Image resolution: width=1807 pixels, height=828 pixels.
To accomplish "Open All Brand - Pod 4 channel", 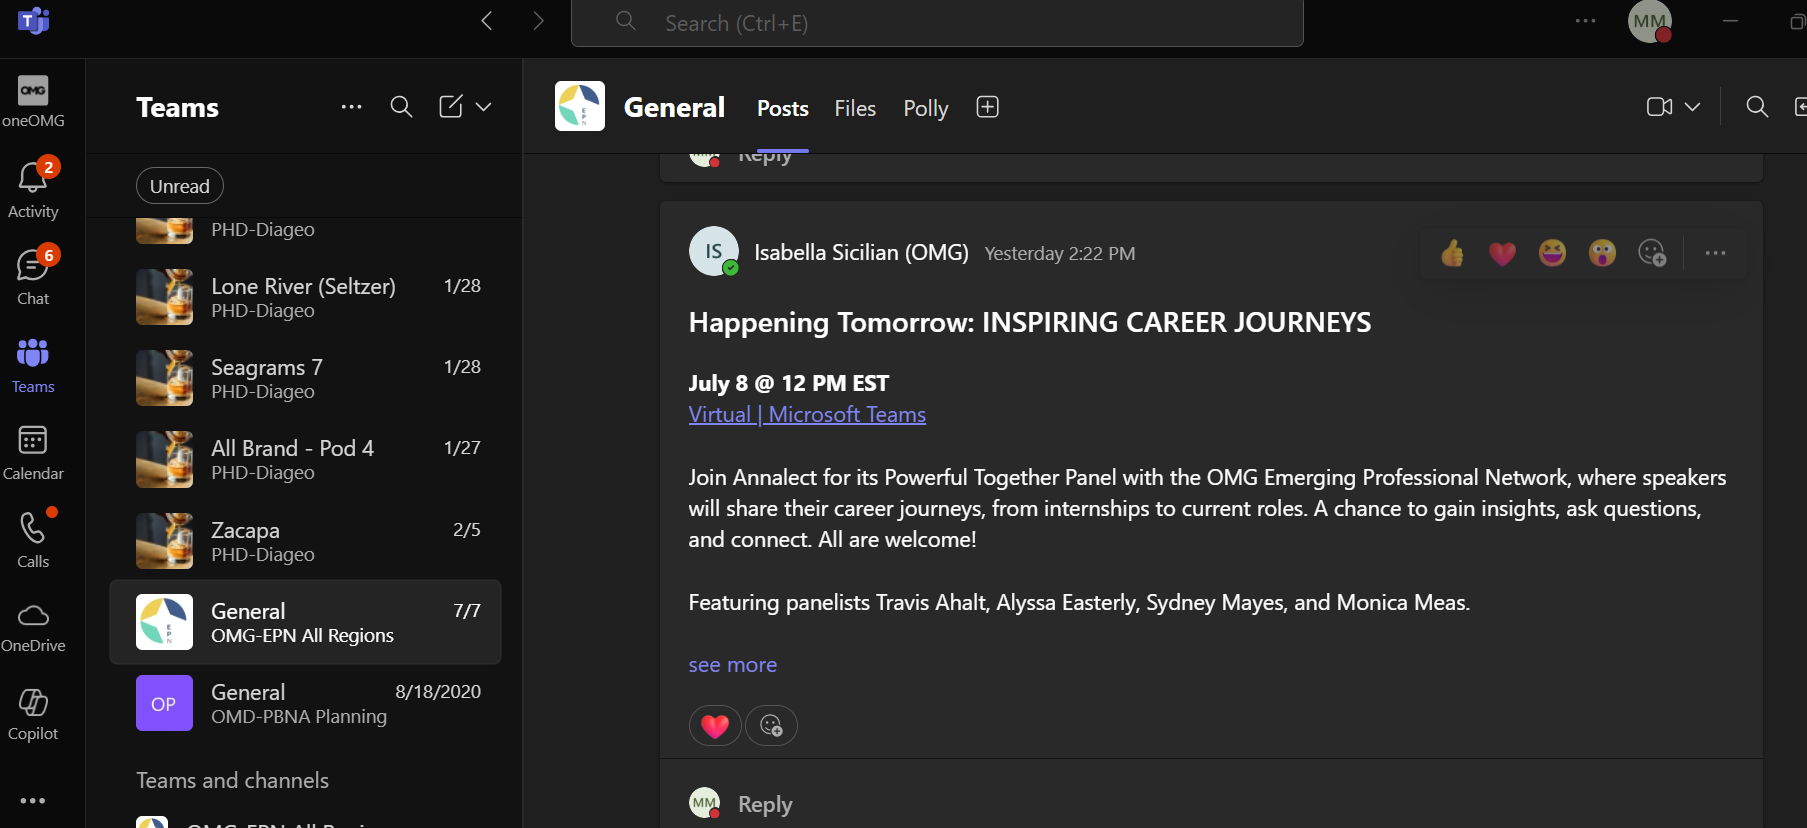I will tap(305, 459).
